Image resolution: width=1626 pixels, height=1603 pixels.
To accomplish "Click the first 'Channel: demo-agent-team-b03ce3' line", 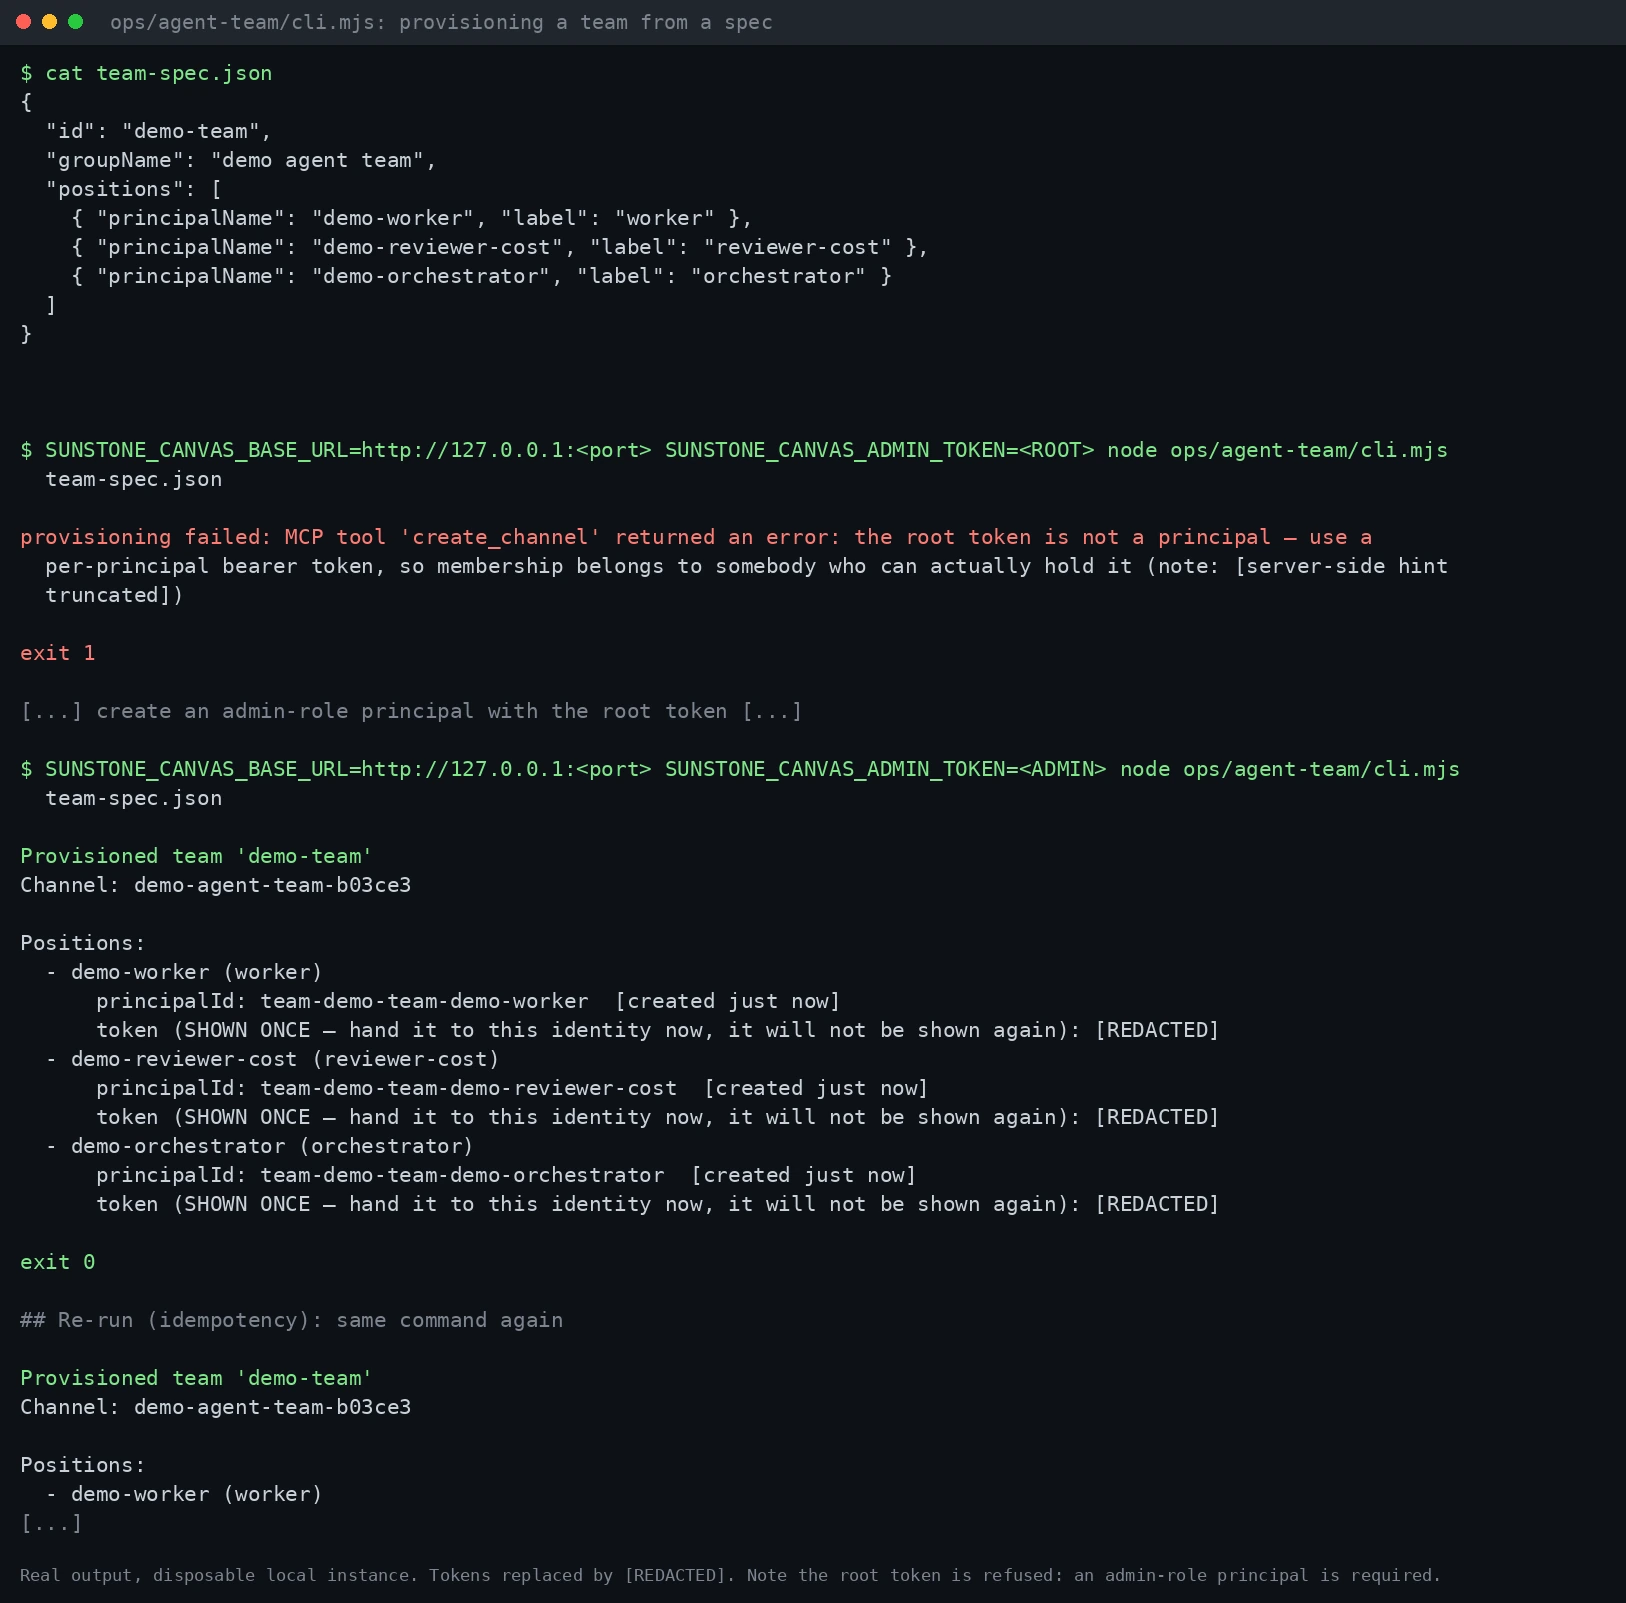I will [x=216, y=885].
